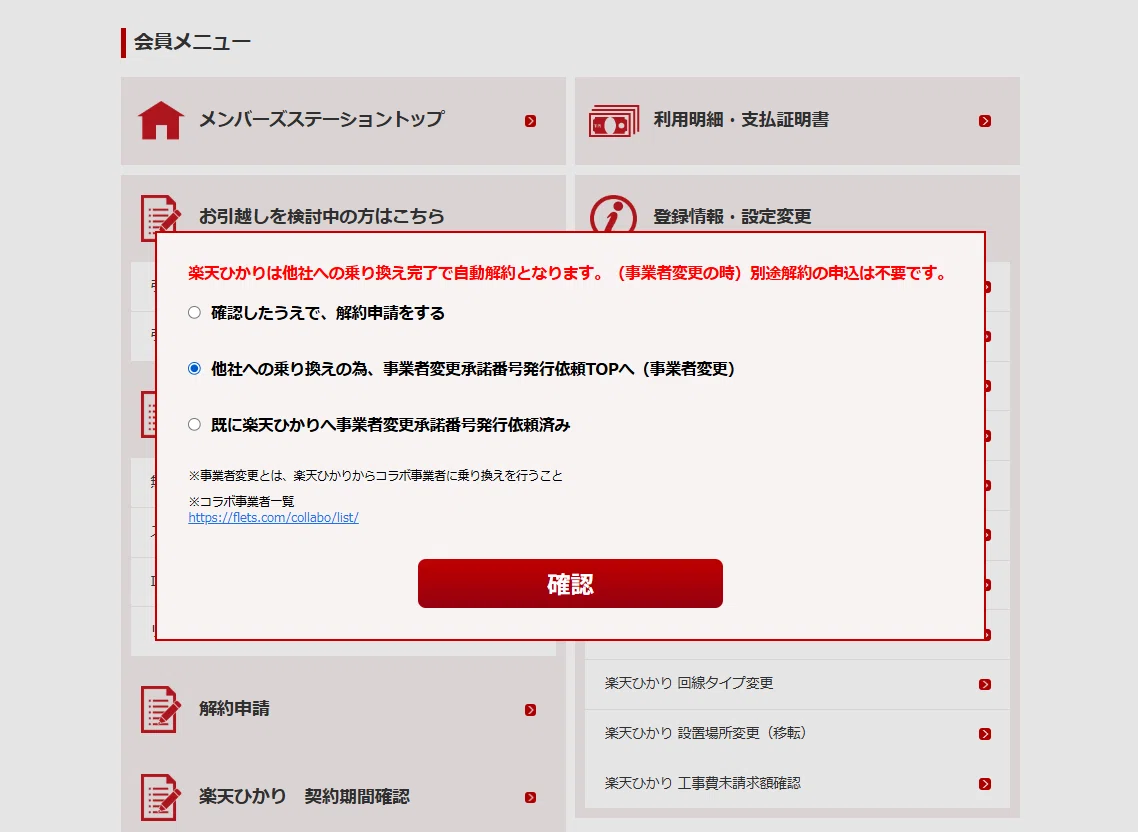
Task: Open 解約申請 menu item
Action: point(234,709)
